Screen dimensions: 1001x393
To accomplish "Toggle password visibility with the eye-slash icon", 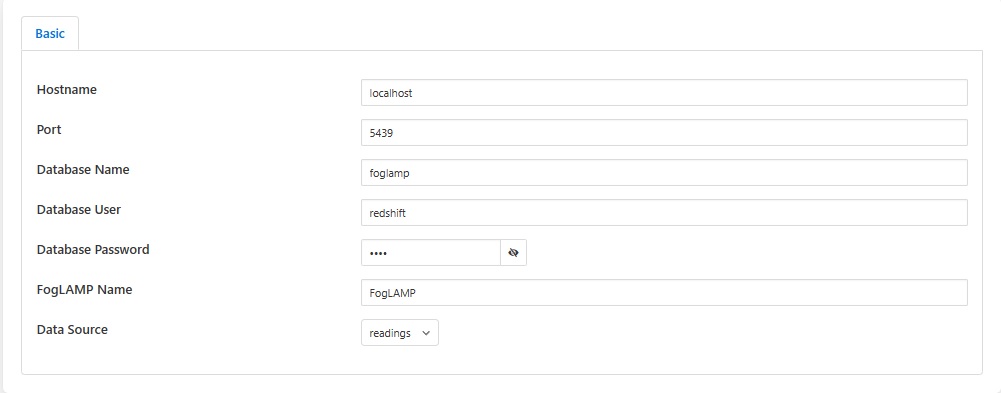I will (x=513, y=253).
